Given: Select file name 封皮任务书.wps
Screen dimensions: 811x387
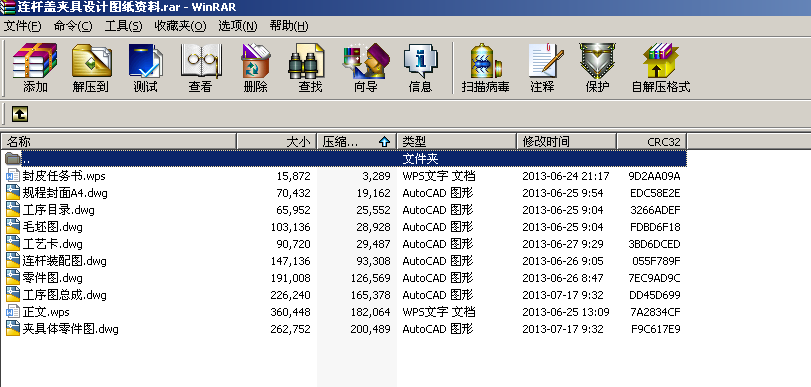Looking at the screenshot, I should click(64, 176).
